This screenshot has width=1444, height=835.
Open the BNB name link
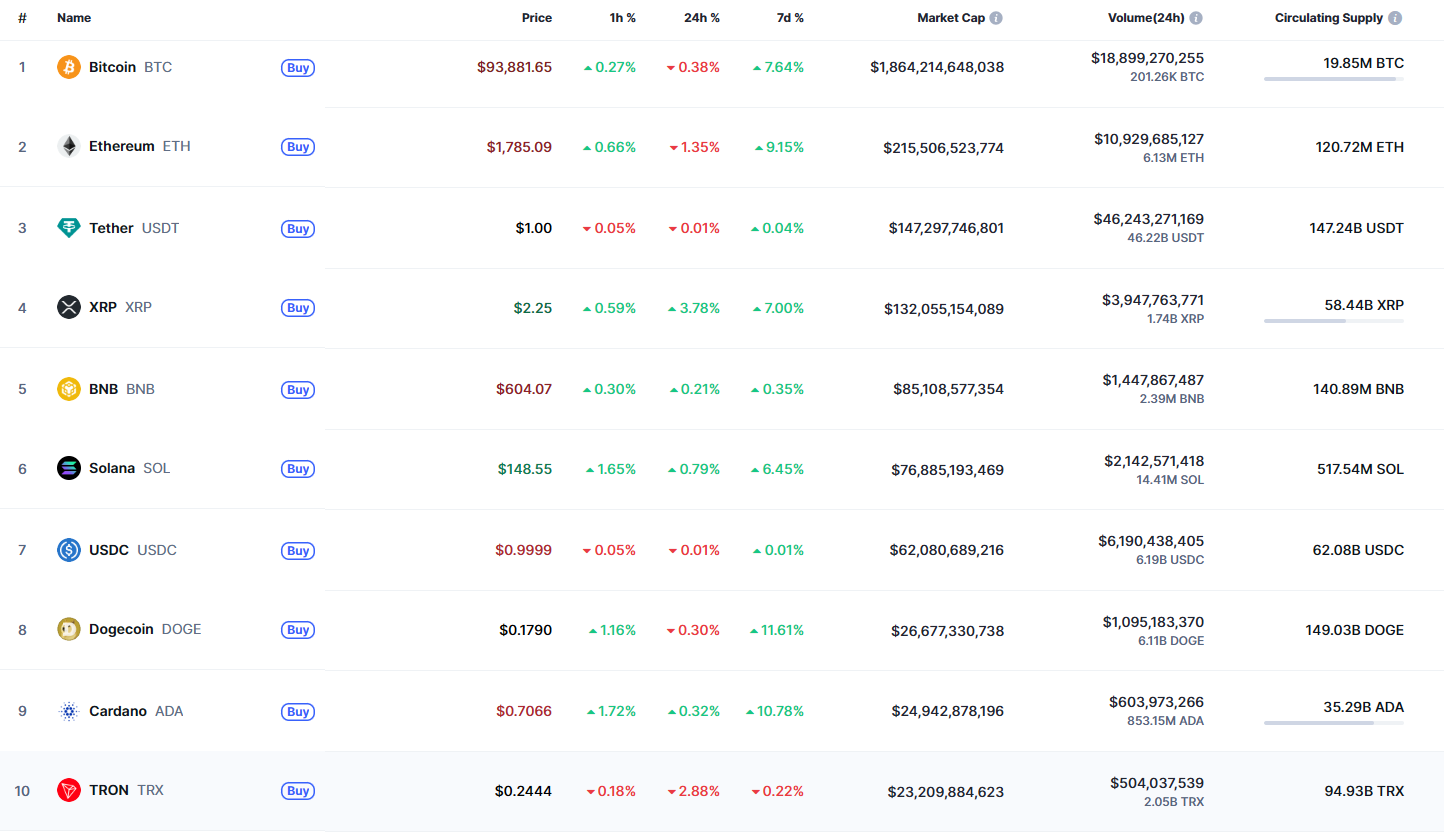[122, 389]
